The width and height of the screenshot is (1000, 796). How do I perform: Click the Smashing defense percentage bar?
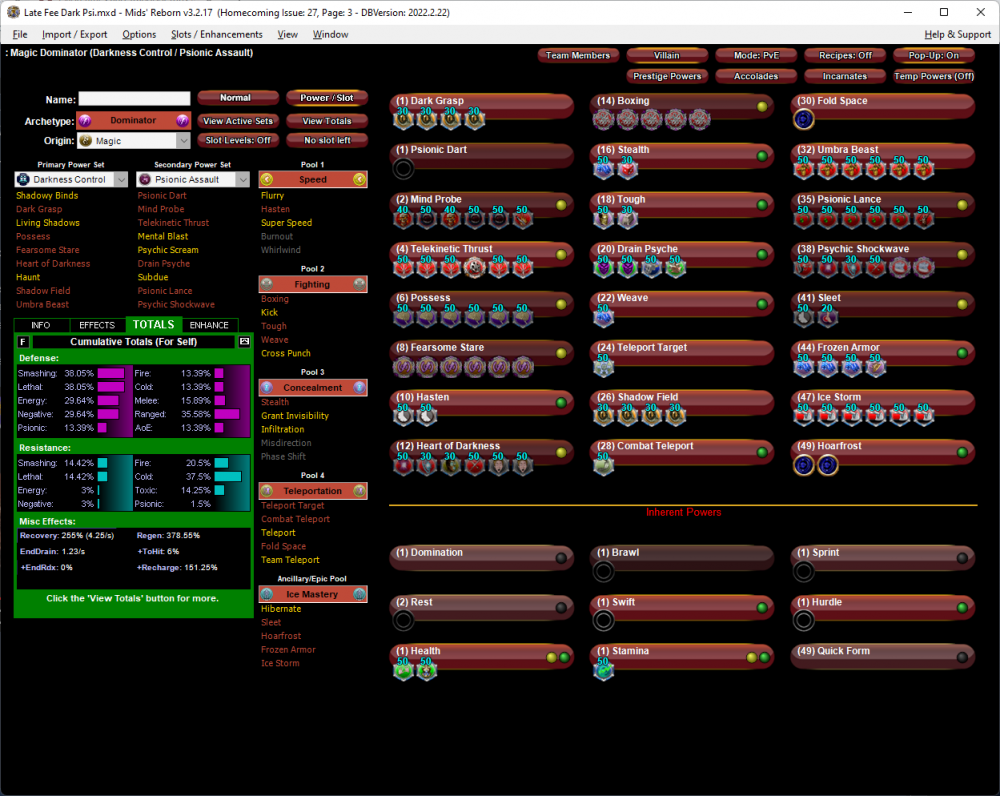[x=110, y=373]
